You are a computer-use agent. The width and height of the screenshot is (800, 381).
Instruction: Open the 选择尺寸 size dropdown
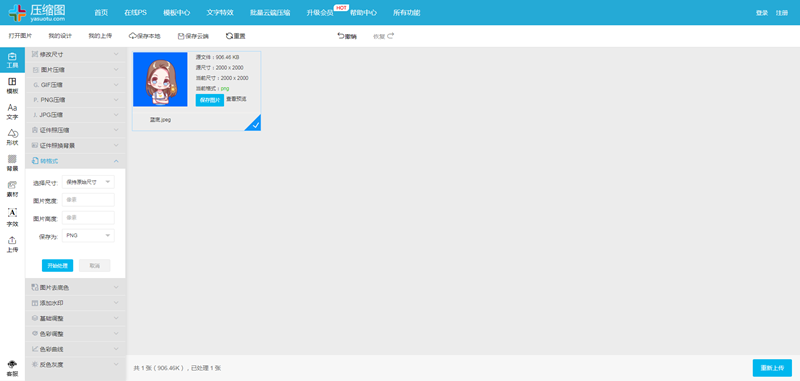[88, 182]
